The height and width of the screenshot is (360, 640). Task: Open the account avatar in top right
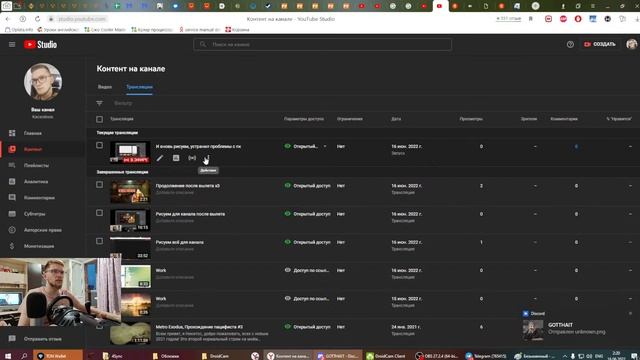tap(631, 44)
